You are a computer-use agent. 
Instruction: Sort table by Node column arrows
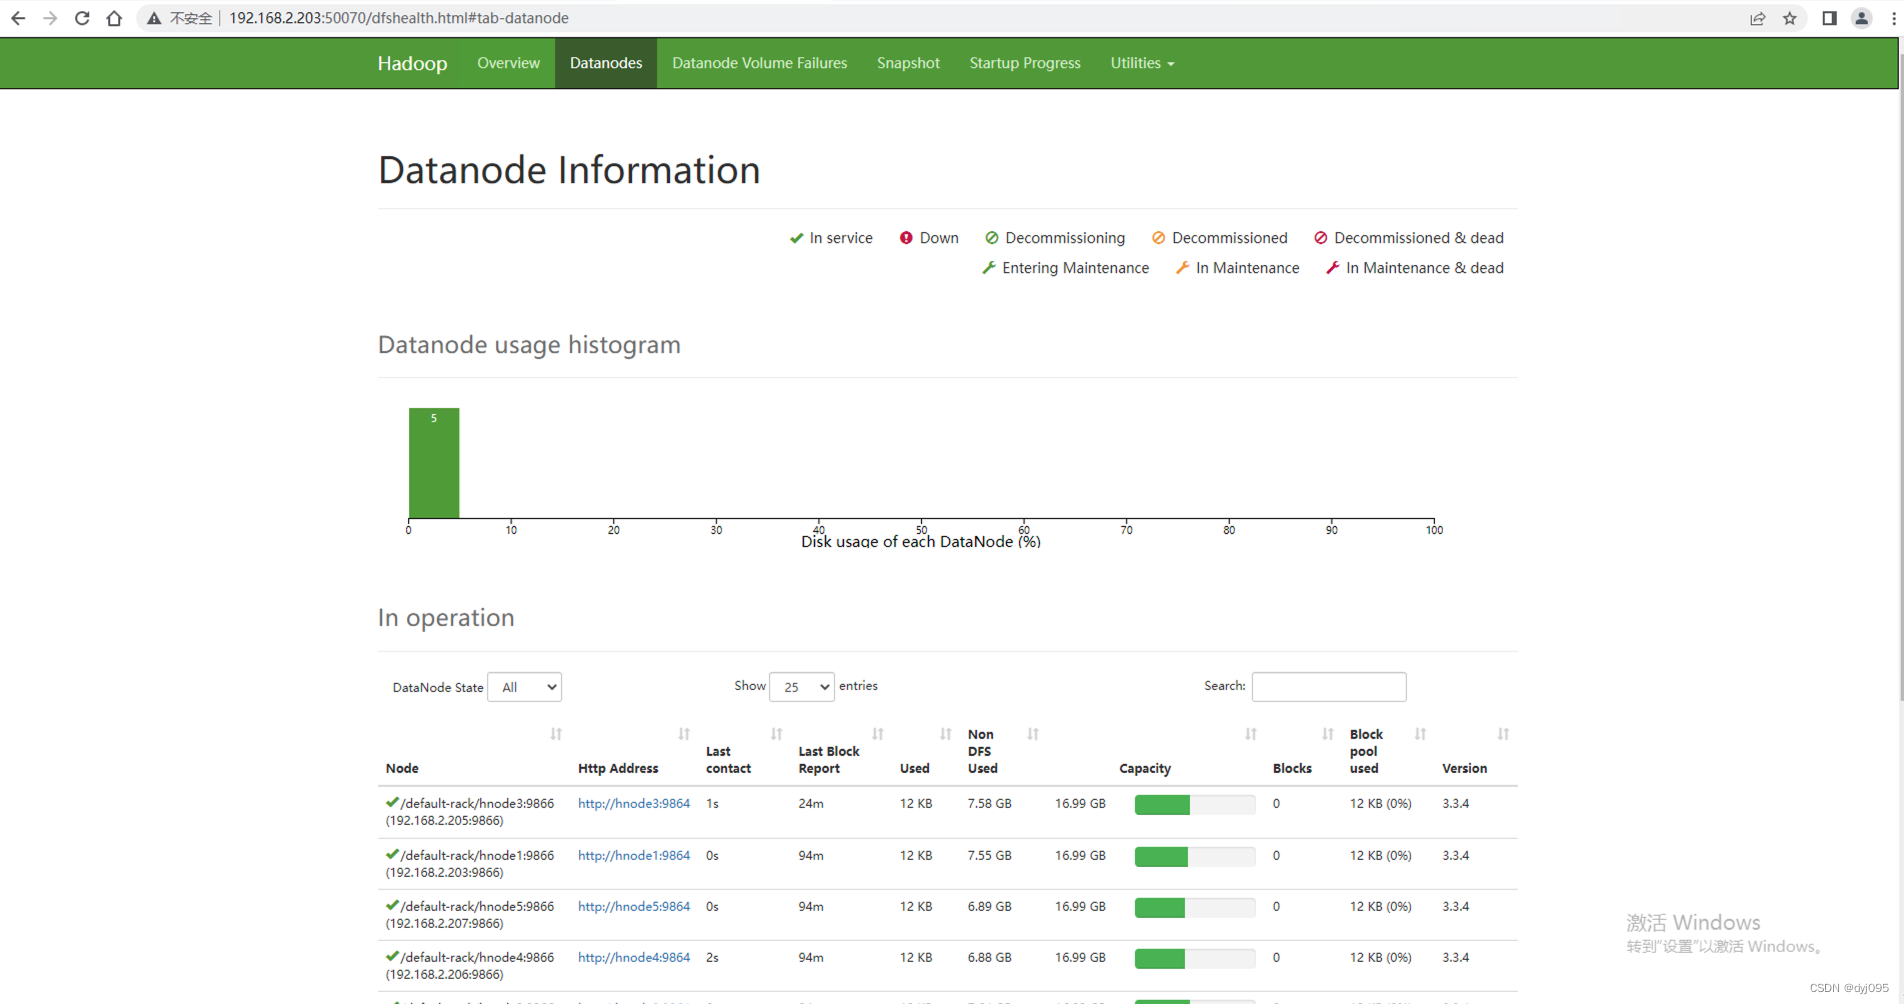pos(556,734)
